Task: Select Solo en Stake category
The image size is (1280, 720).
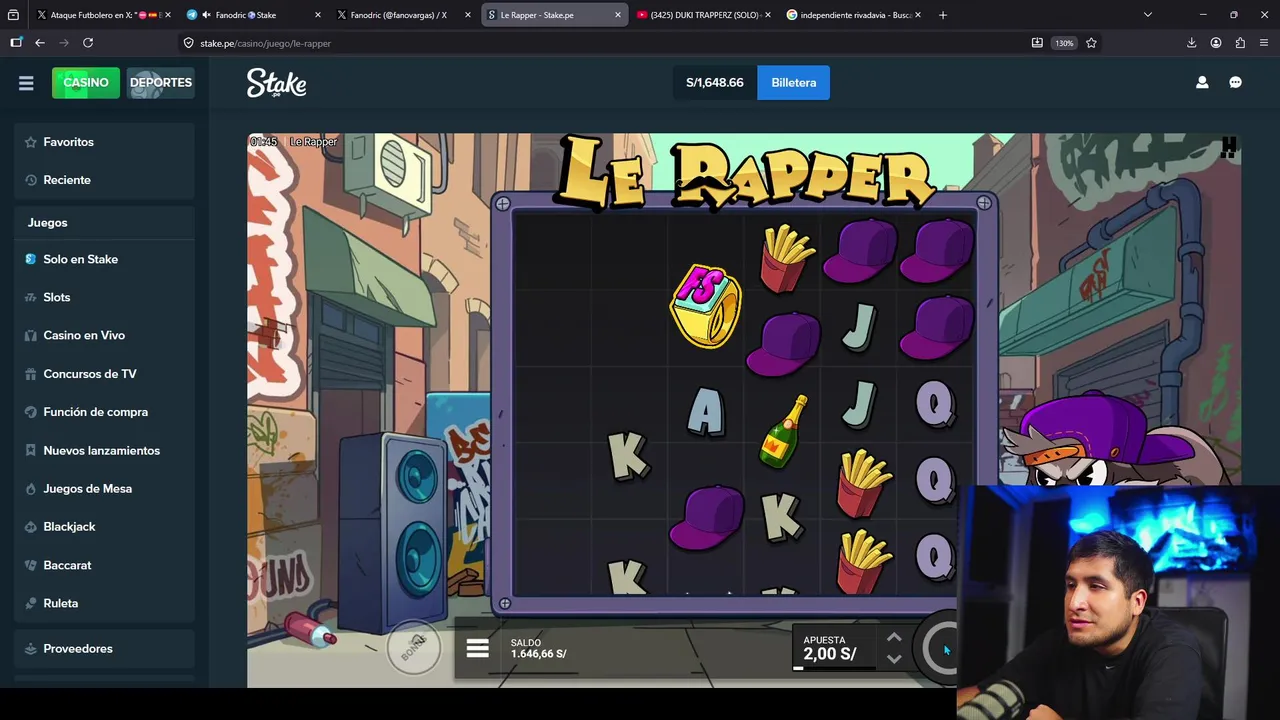Action: (104, 259)
